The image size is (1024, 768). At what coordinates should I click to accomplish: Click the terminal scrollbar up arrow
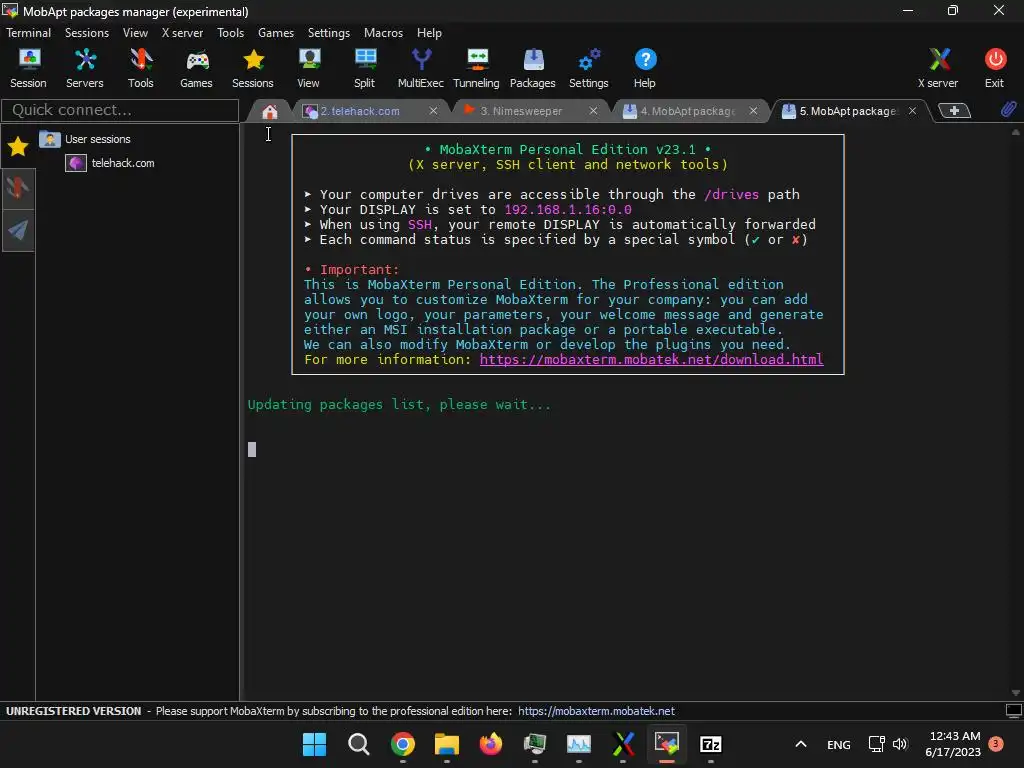(x=1016, y=132)
